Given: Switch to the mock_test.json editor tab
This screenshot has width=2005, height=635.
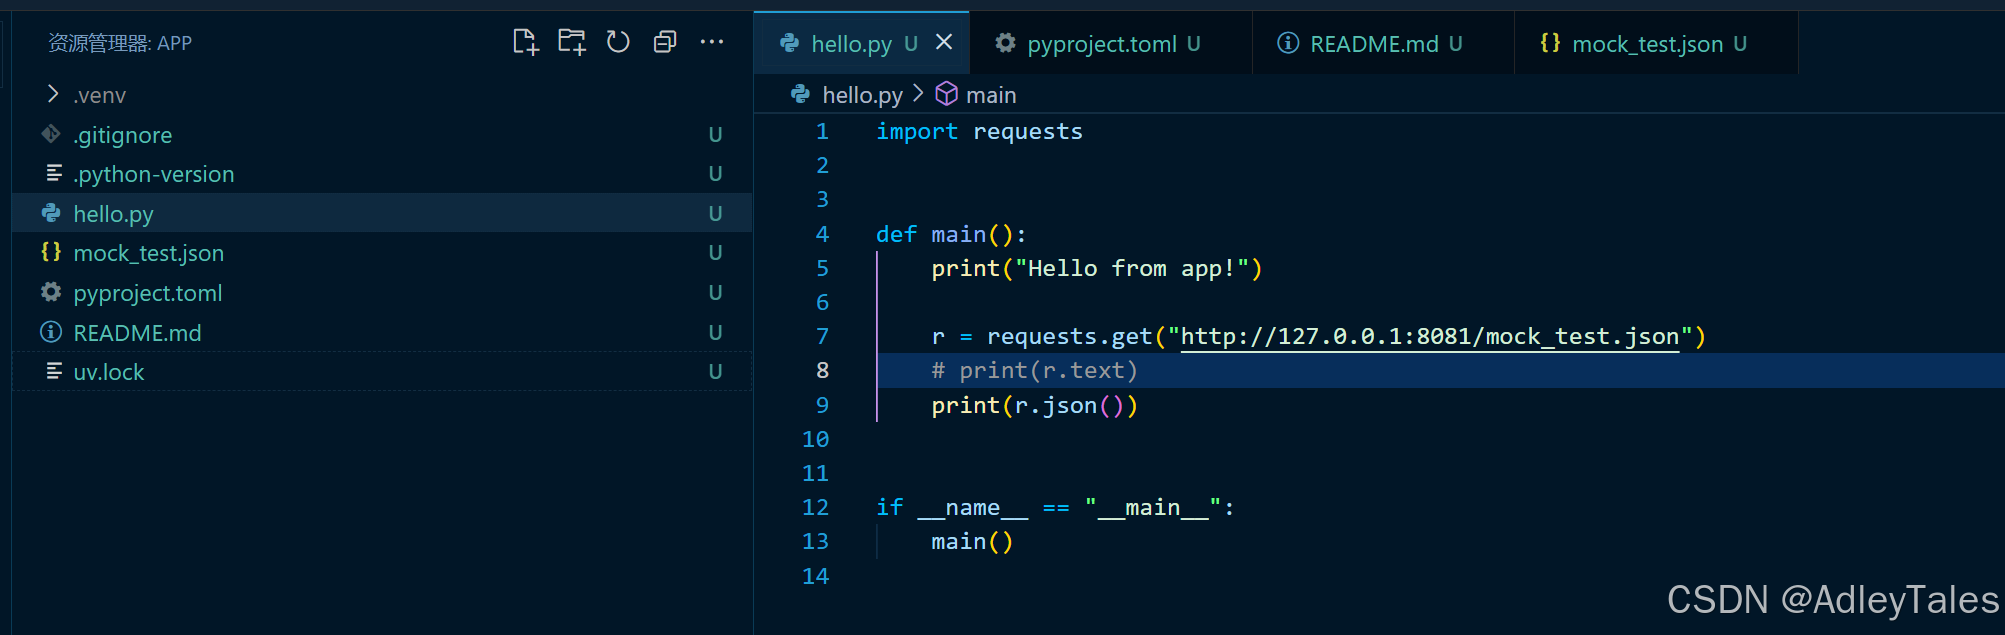Looking at the screenshot, I should [x=1656, y=43].
